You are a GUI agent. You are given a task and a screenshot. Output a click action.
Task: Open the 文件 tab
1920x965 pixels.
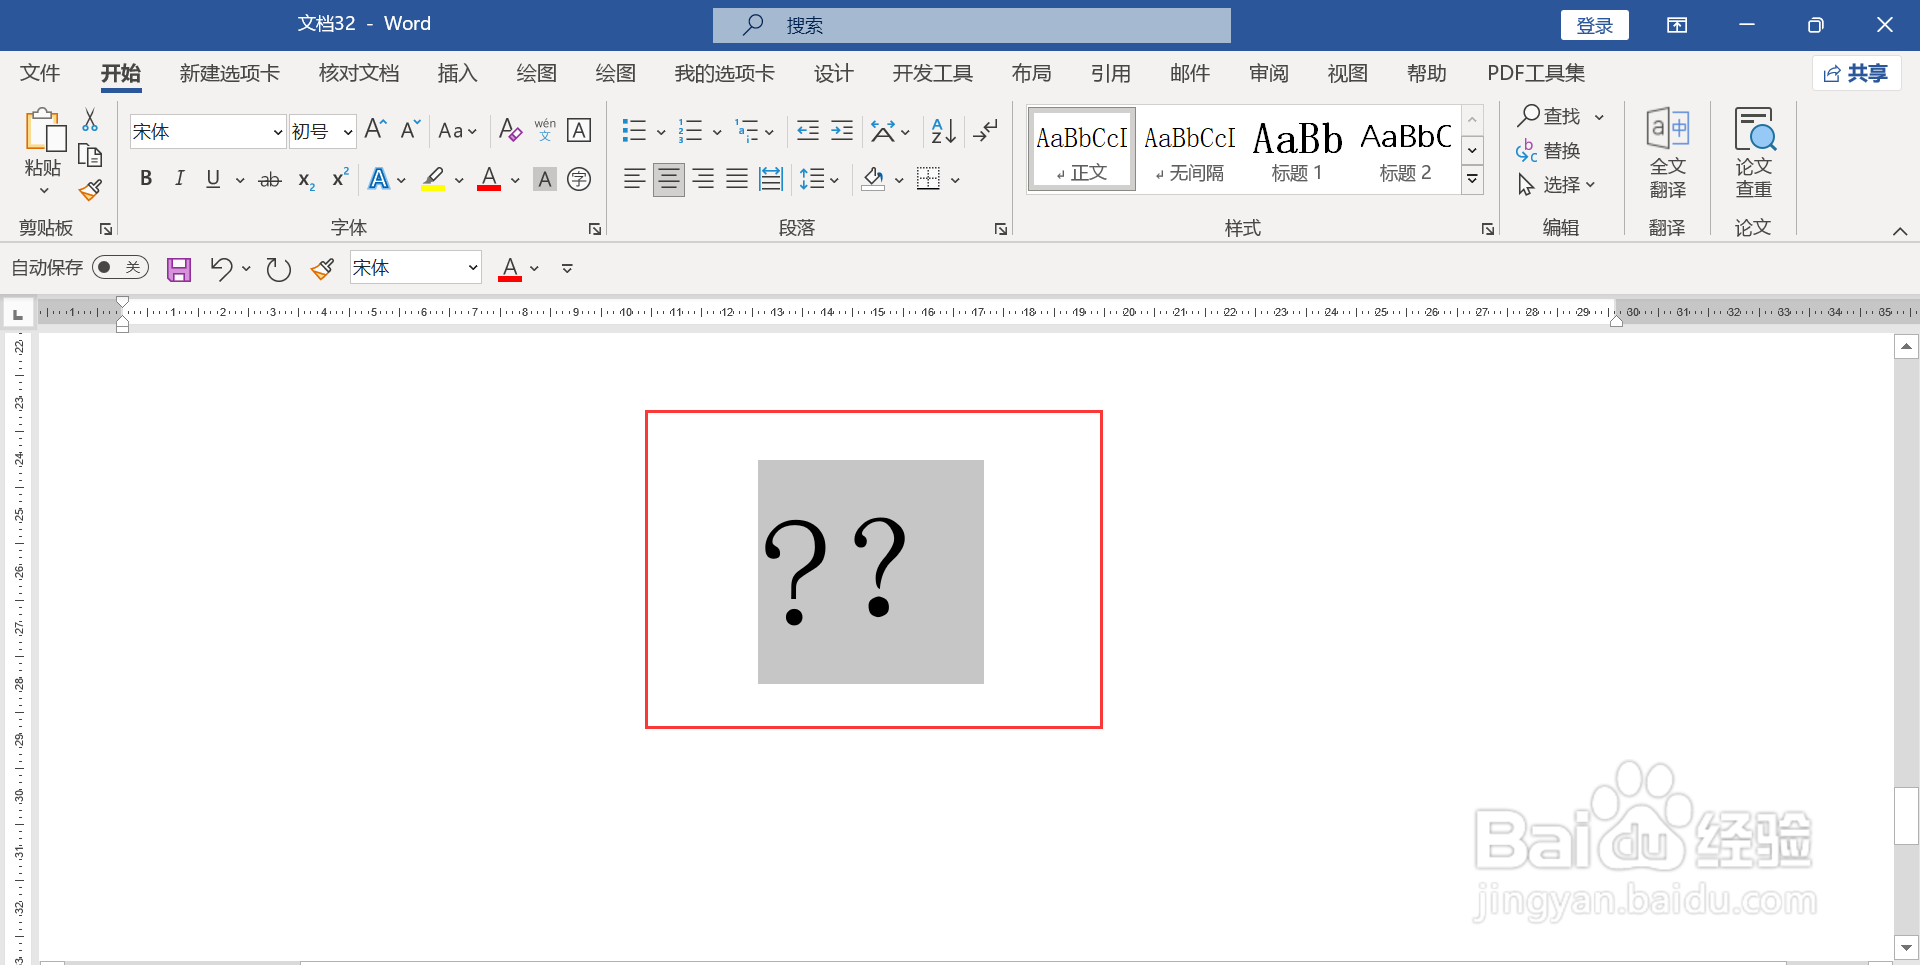click(x=40, y=73)
